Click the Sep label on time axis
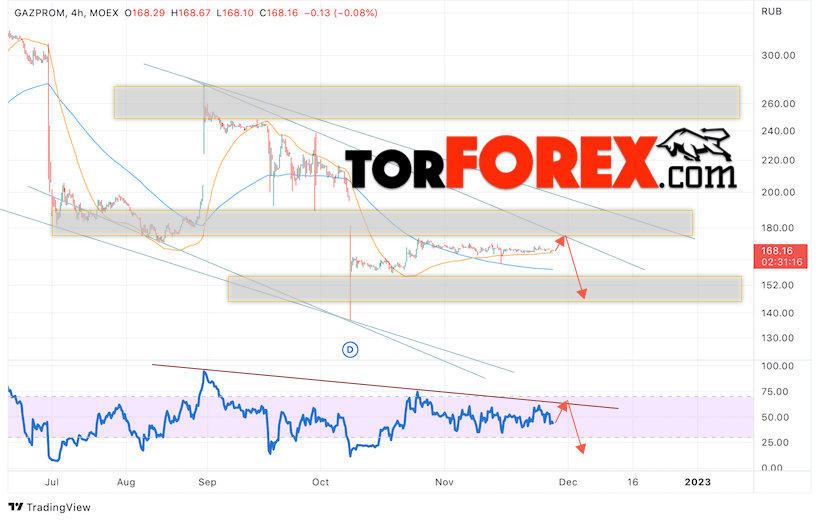819x521 pixels. coord(207,482)
